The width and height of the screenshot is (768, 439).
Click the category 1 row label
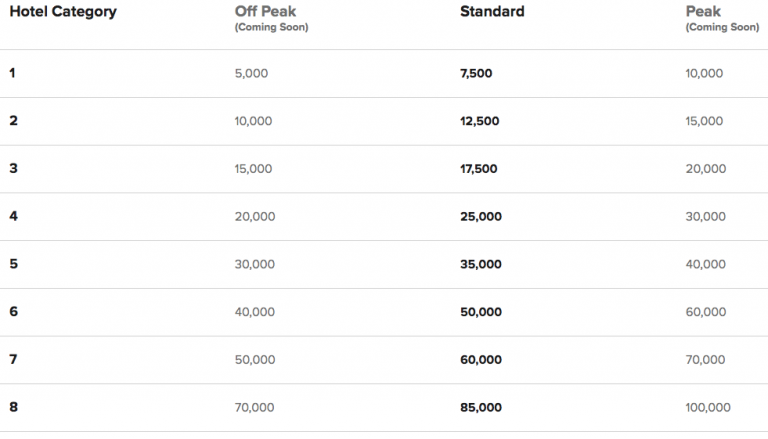pos(13,73)
